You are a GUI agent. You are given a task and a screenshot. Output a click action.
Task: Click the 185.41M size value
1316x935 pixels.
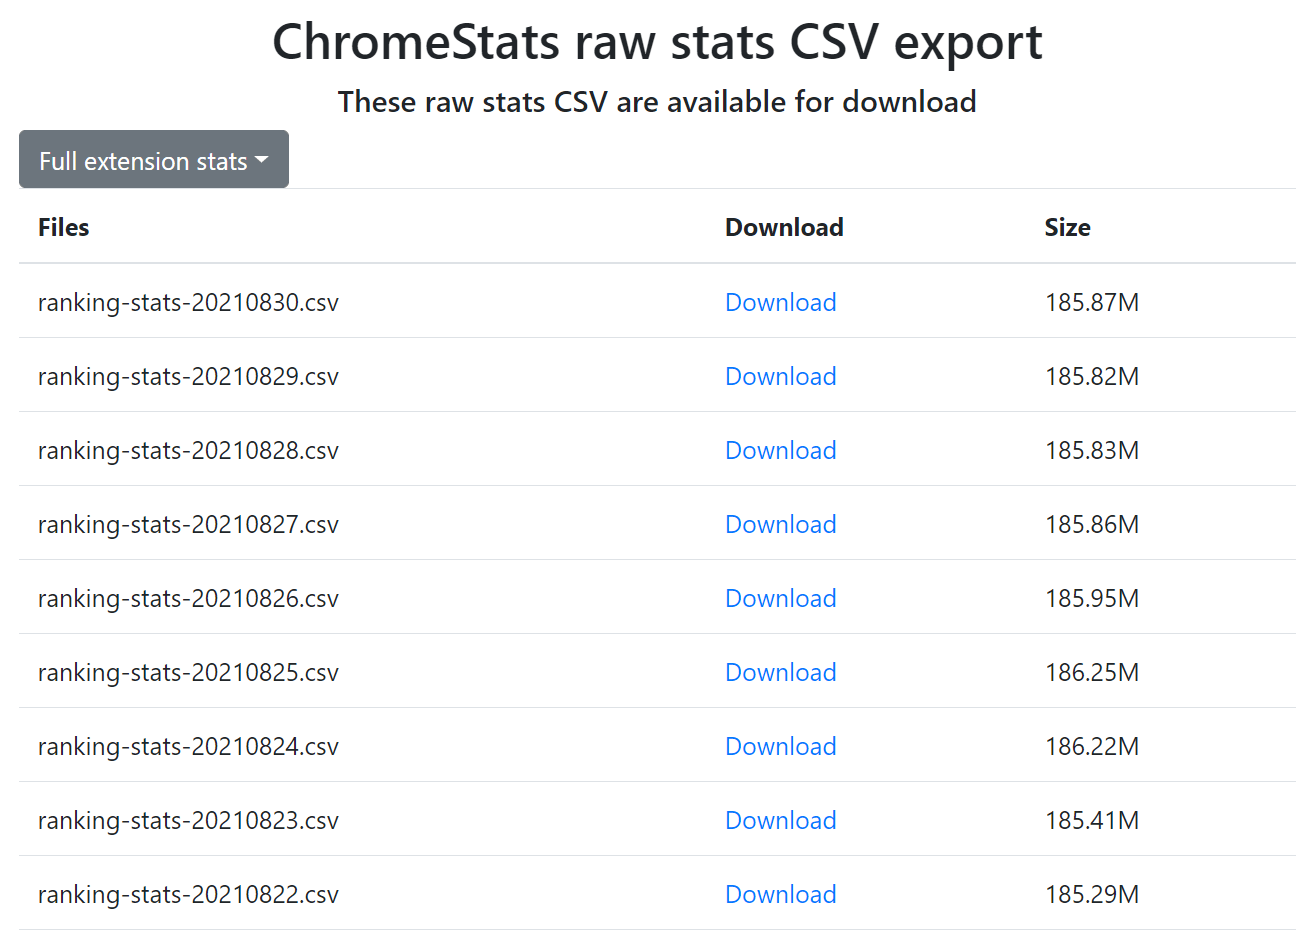pyautogui.click(x=1092, y=820)
